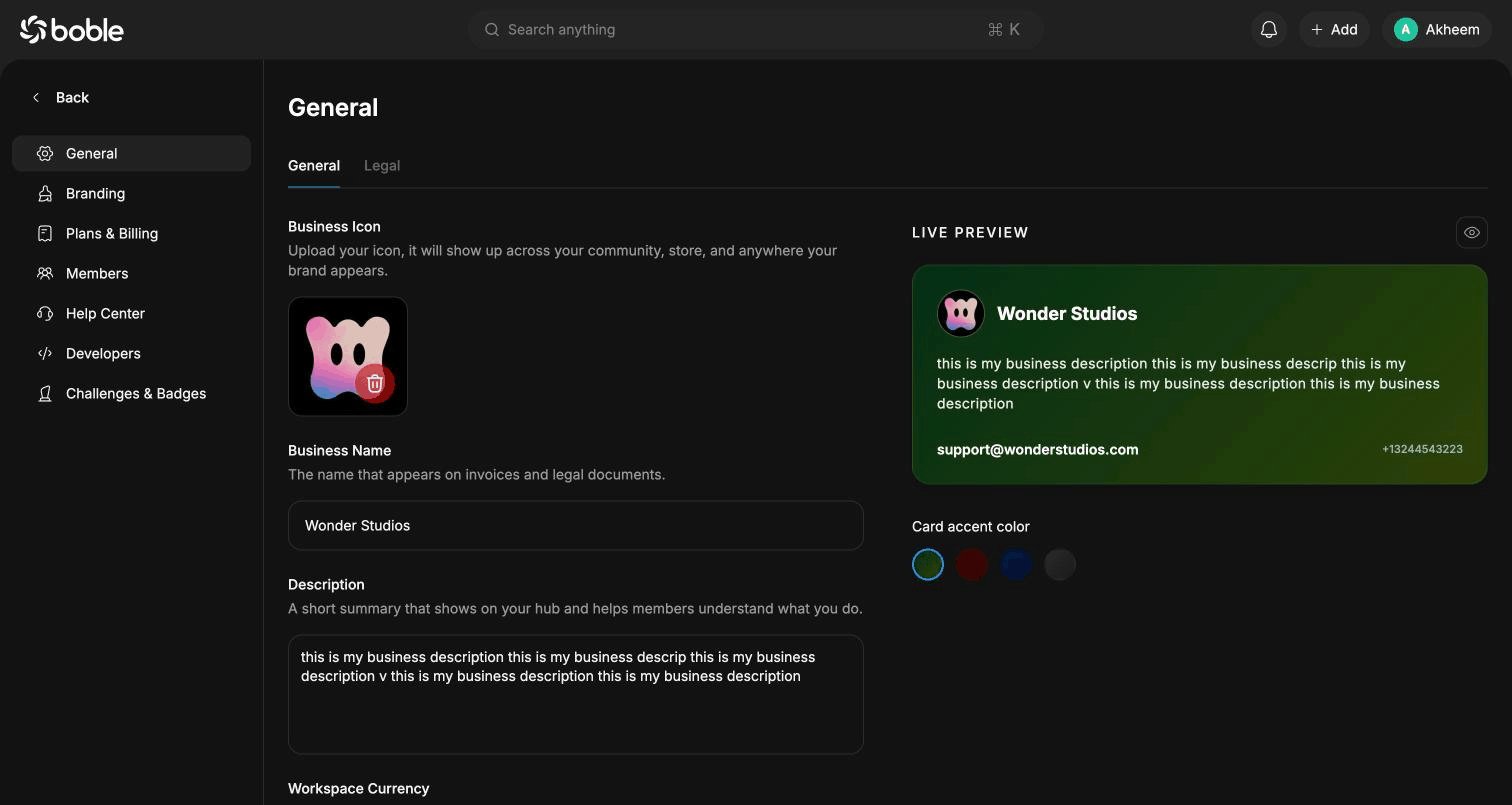This screenshot has height=805, width=1512.
Task: Open Developers settings
Action: tap(131, 353)
